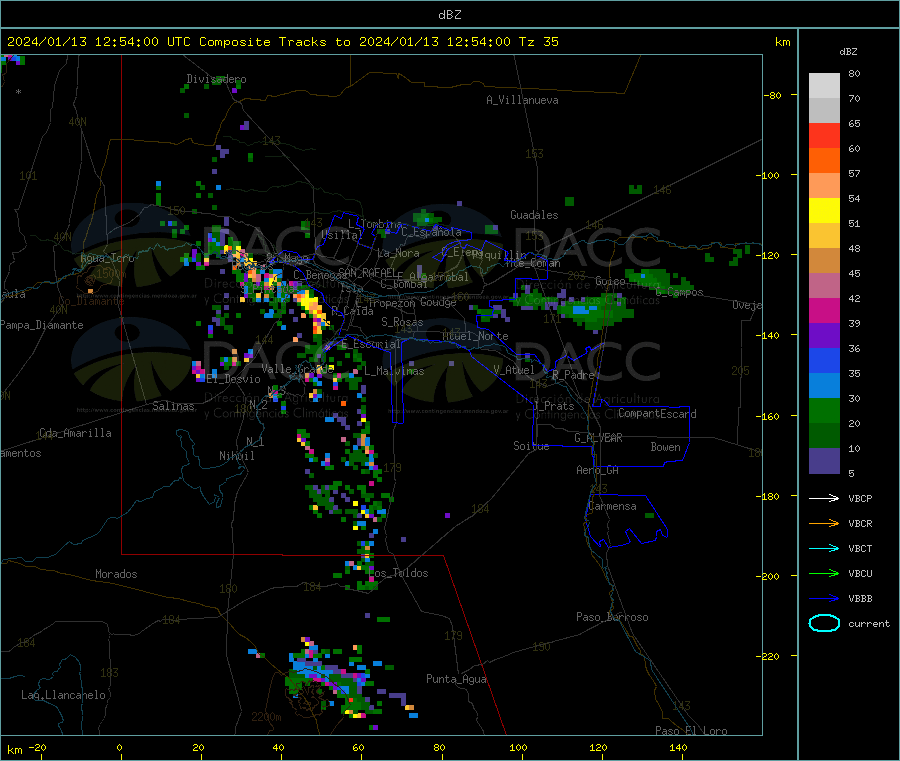Click the 60 km horizontal axis tick label
Image resolution: width=900 pixels, height=761 pixels.
click(x=358, y=747)
